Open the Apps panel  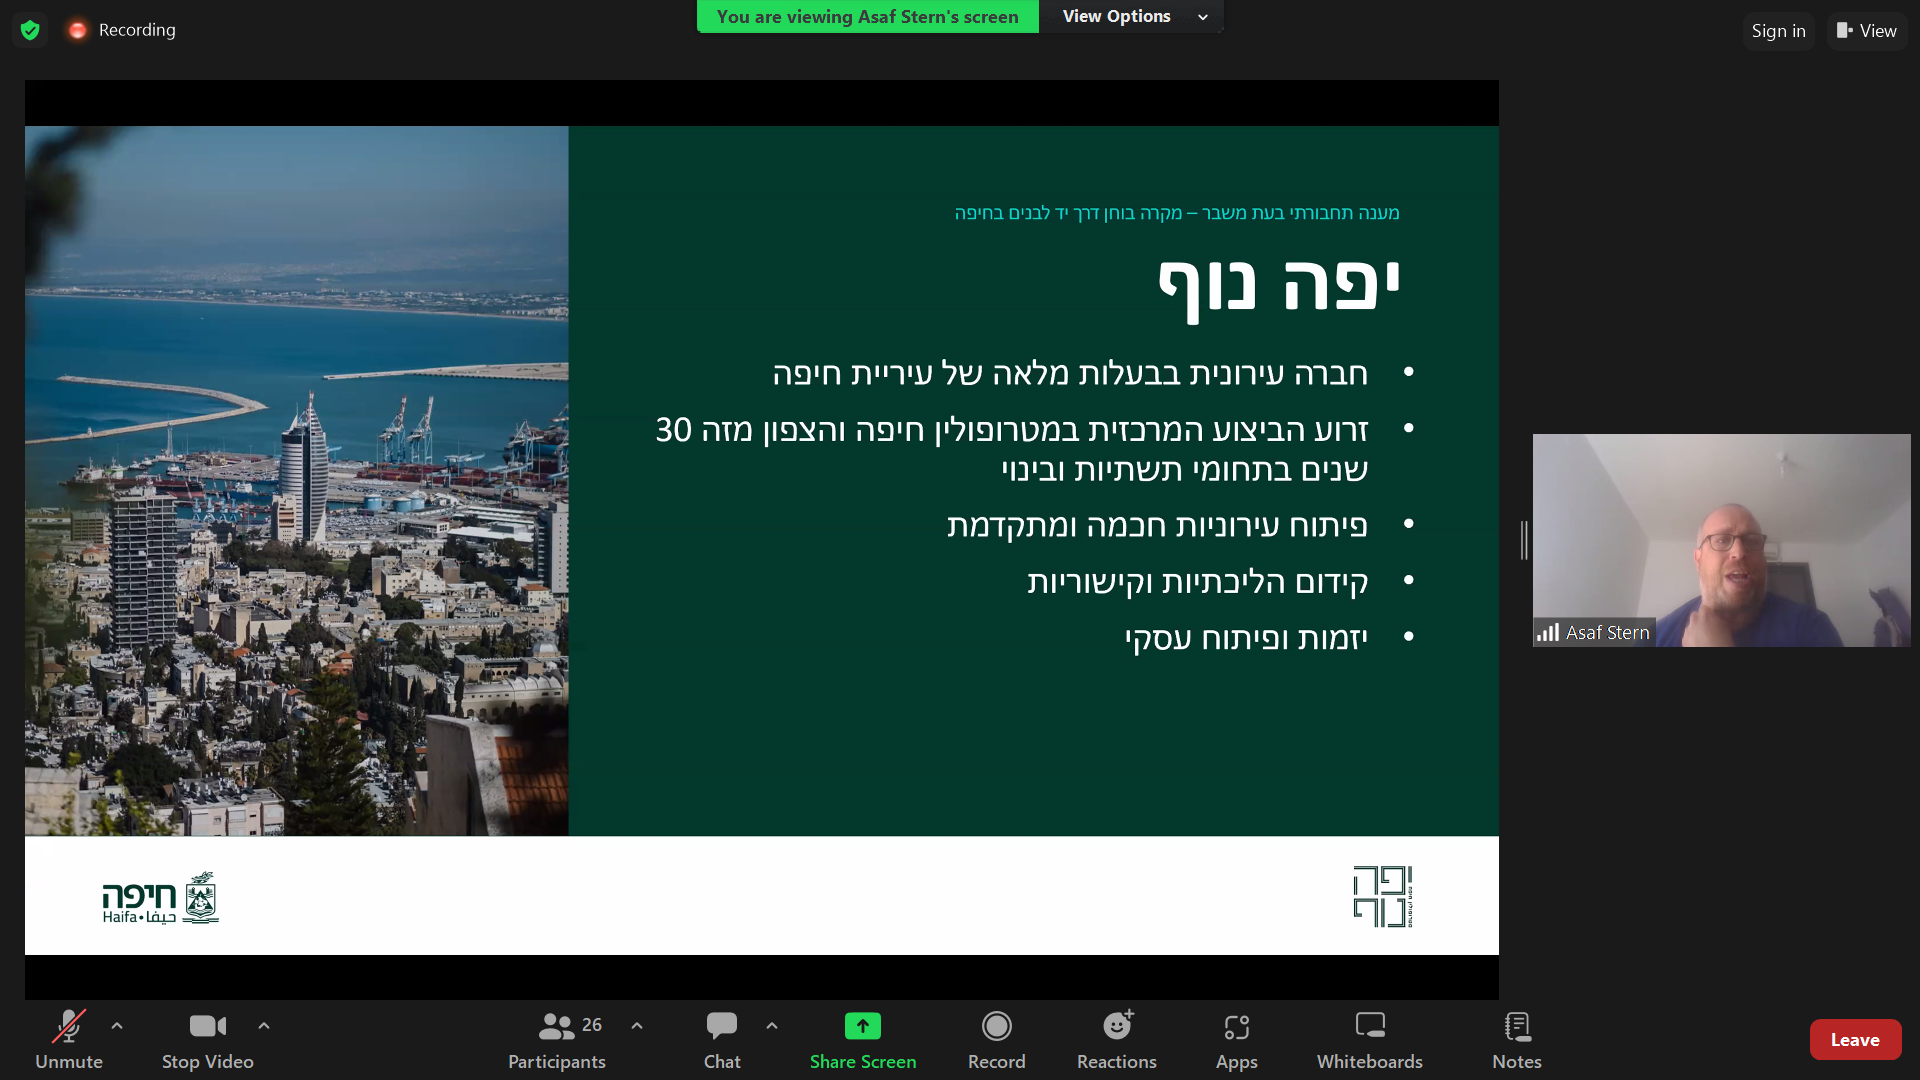click(x=1236, y=1039)
